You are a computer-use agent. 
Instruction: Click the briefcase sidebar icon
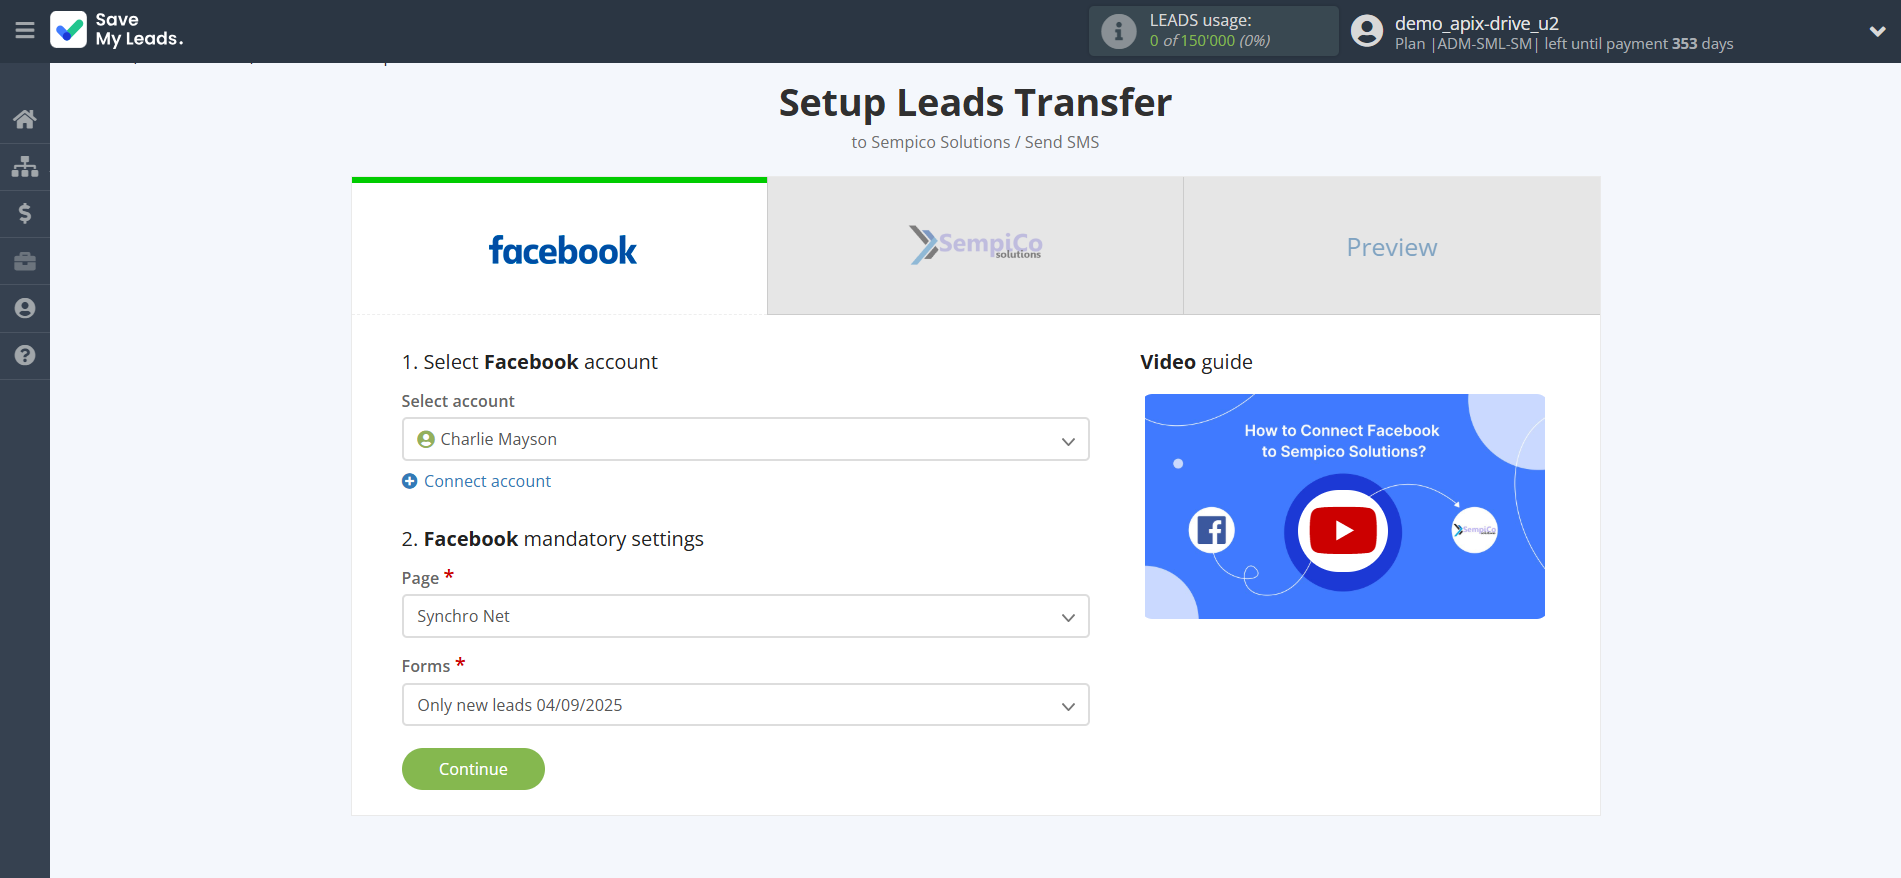pyautogui.click(x=25, y=261)
